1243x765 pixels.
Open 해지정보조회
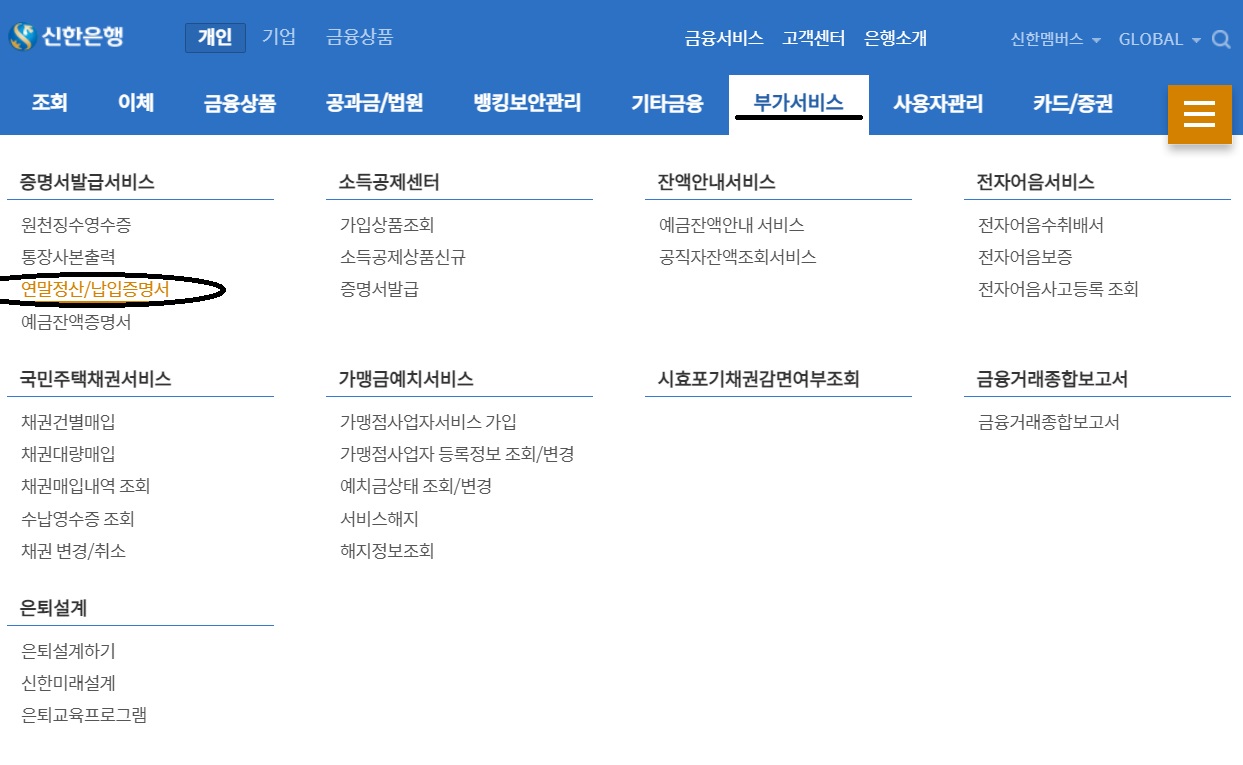click(387, 551)
